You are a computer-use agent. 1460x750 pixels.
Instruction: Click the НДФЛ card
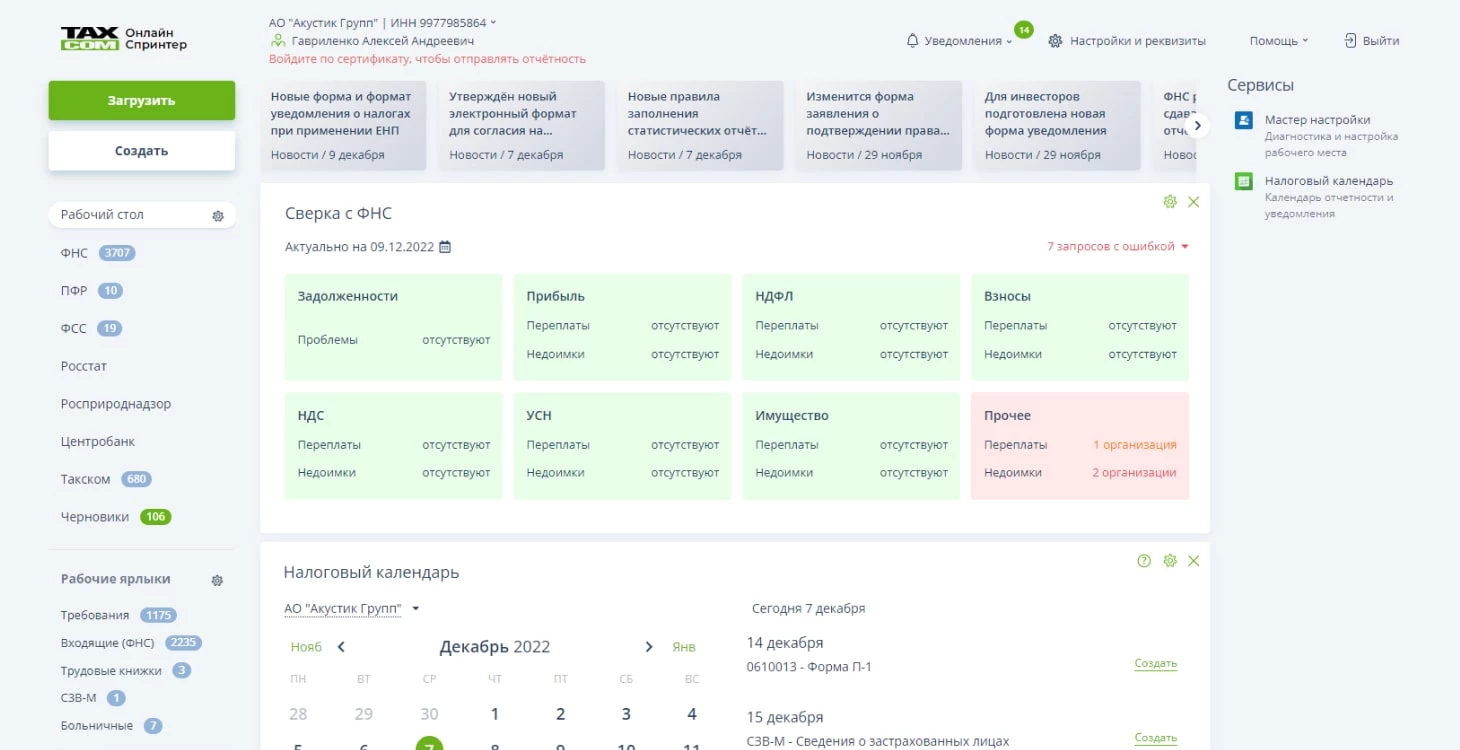851,327
